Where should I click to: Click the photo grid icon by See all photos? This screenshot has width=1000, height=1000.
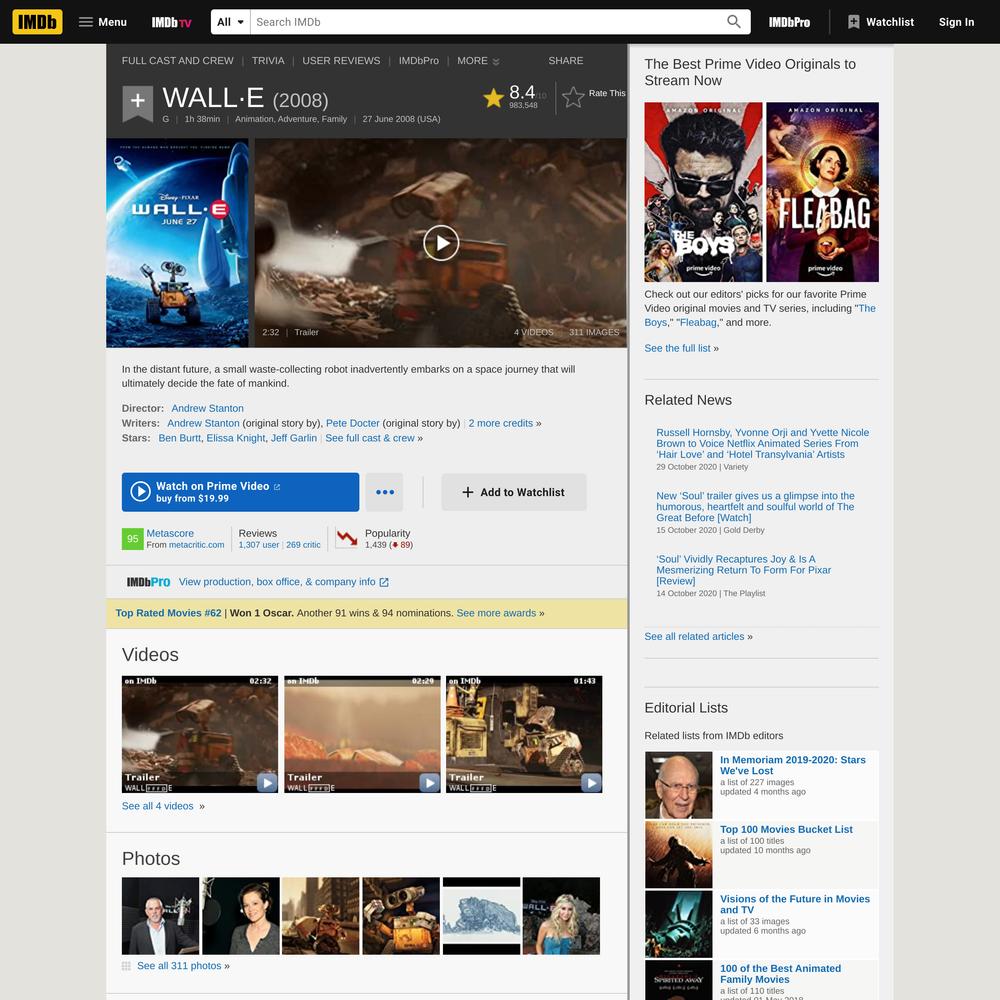[126, 966]
